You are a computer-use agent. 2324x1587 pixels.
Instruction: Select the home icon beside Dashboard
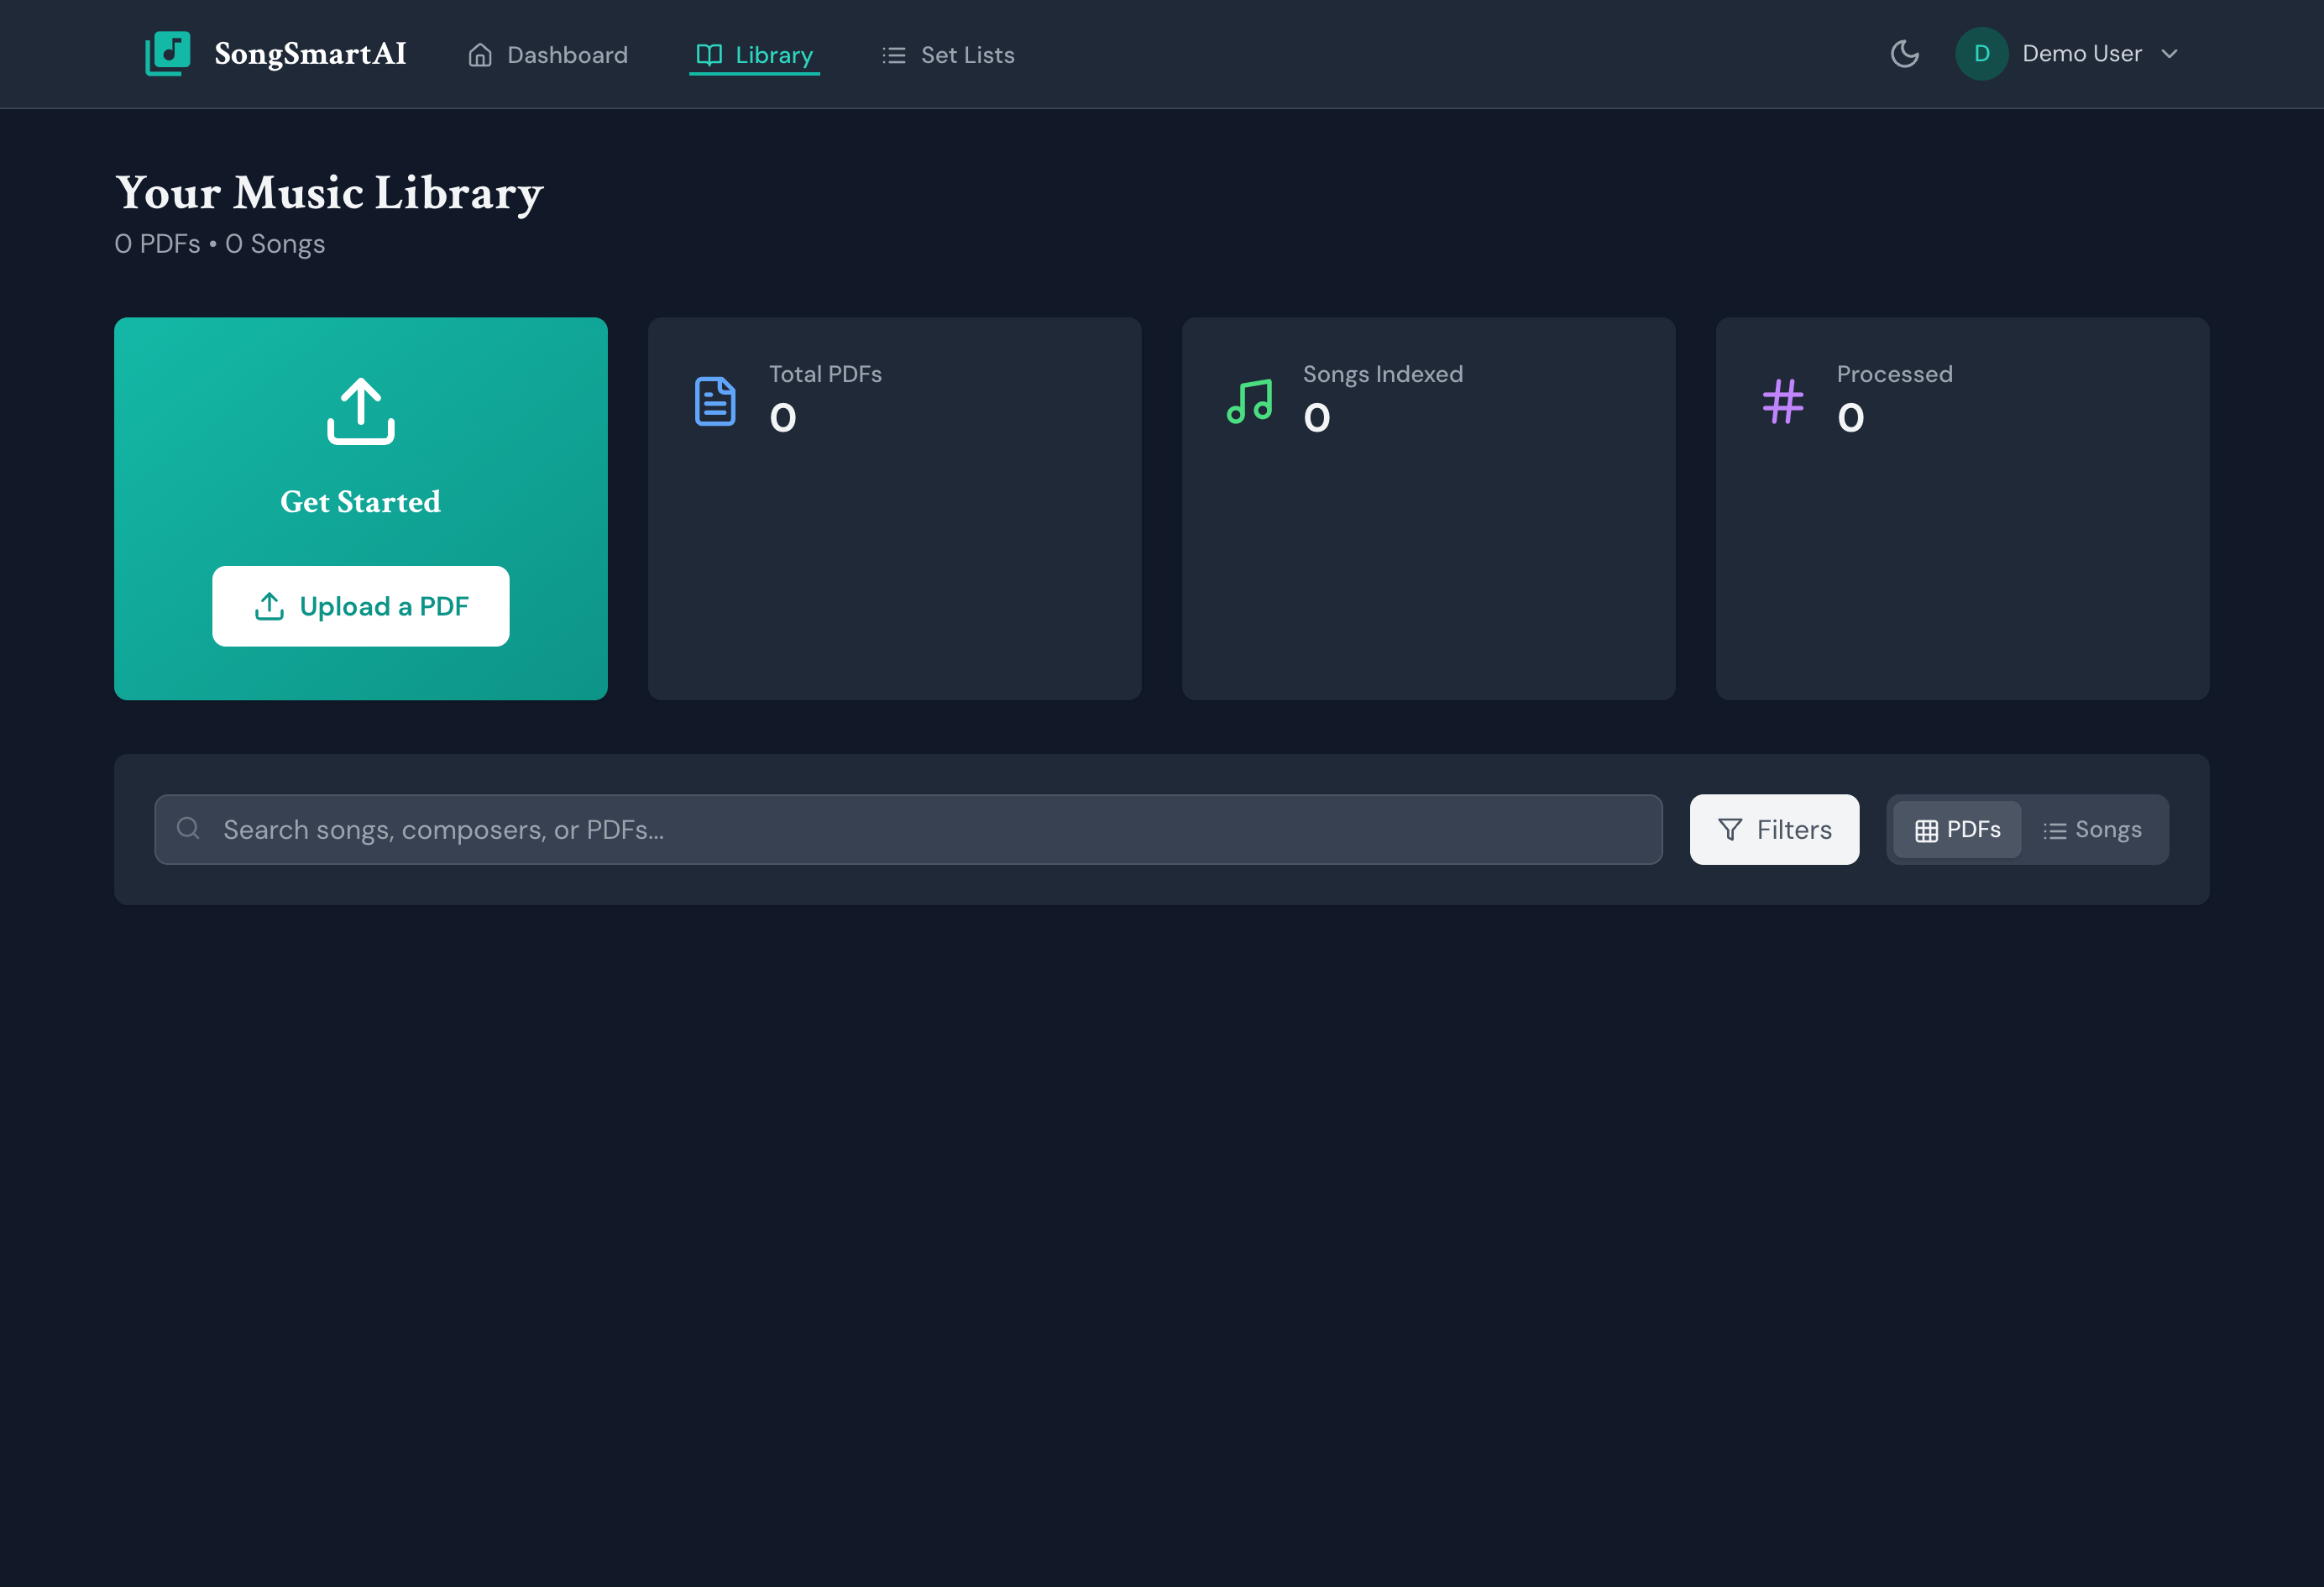[480, 55]
